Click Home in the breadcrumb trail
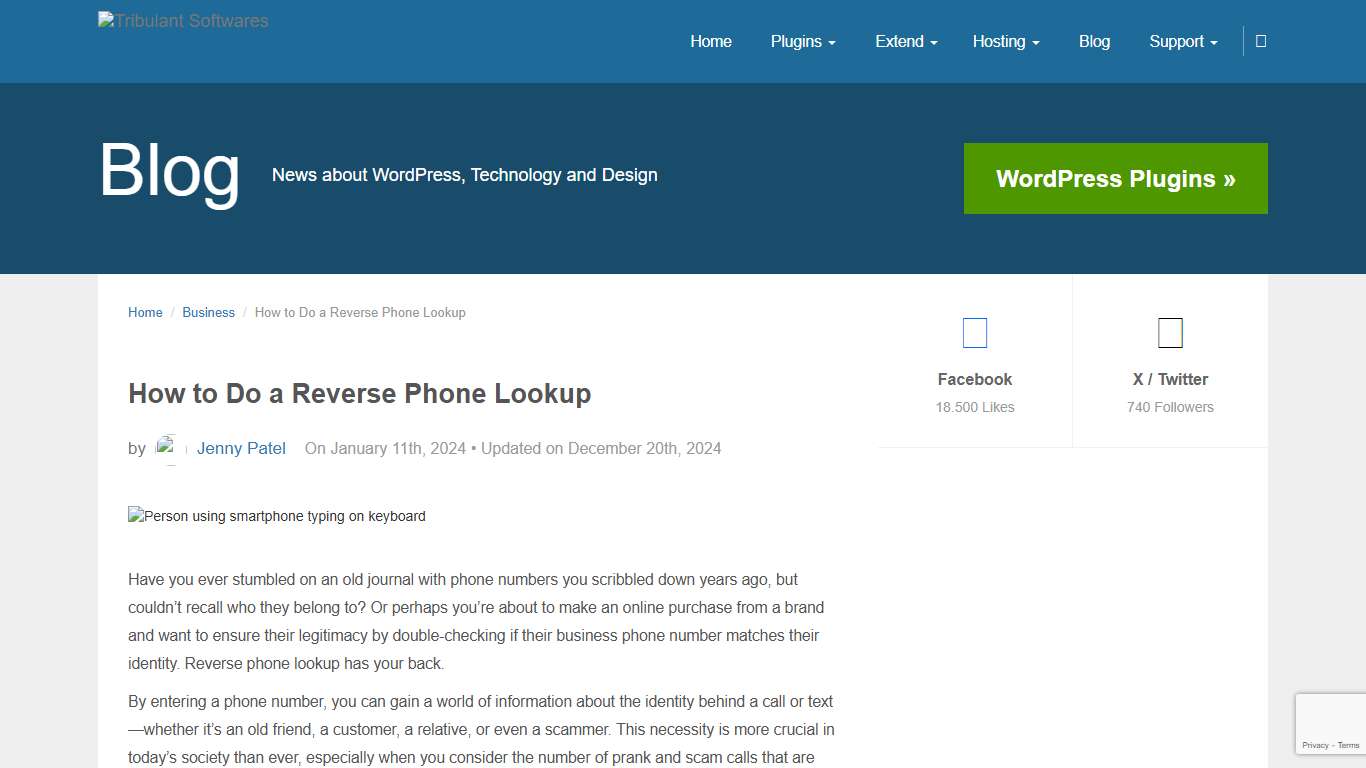 (x=145, y=312)
